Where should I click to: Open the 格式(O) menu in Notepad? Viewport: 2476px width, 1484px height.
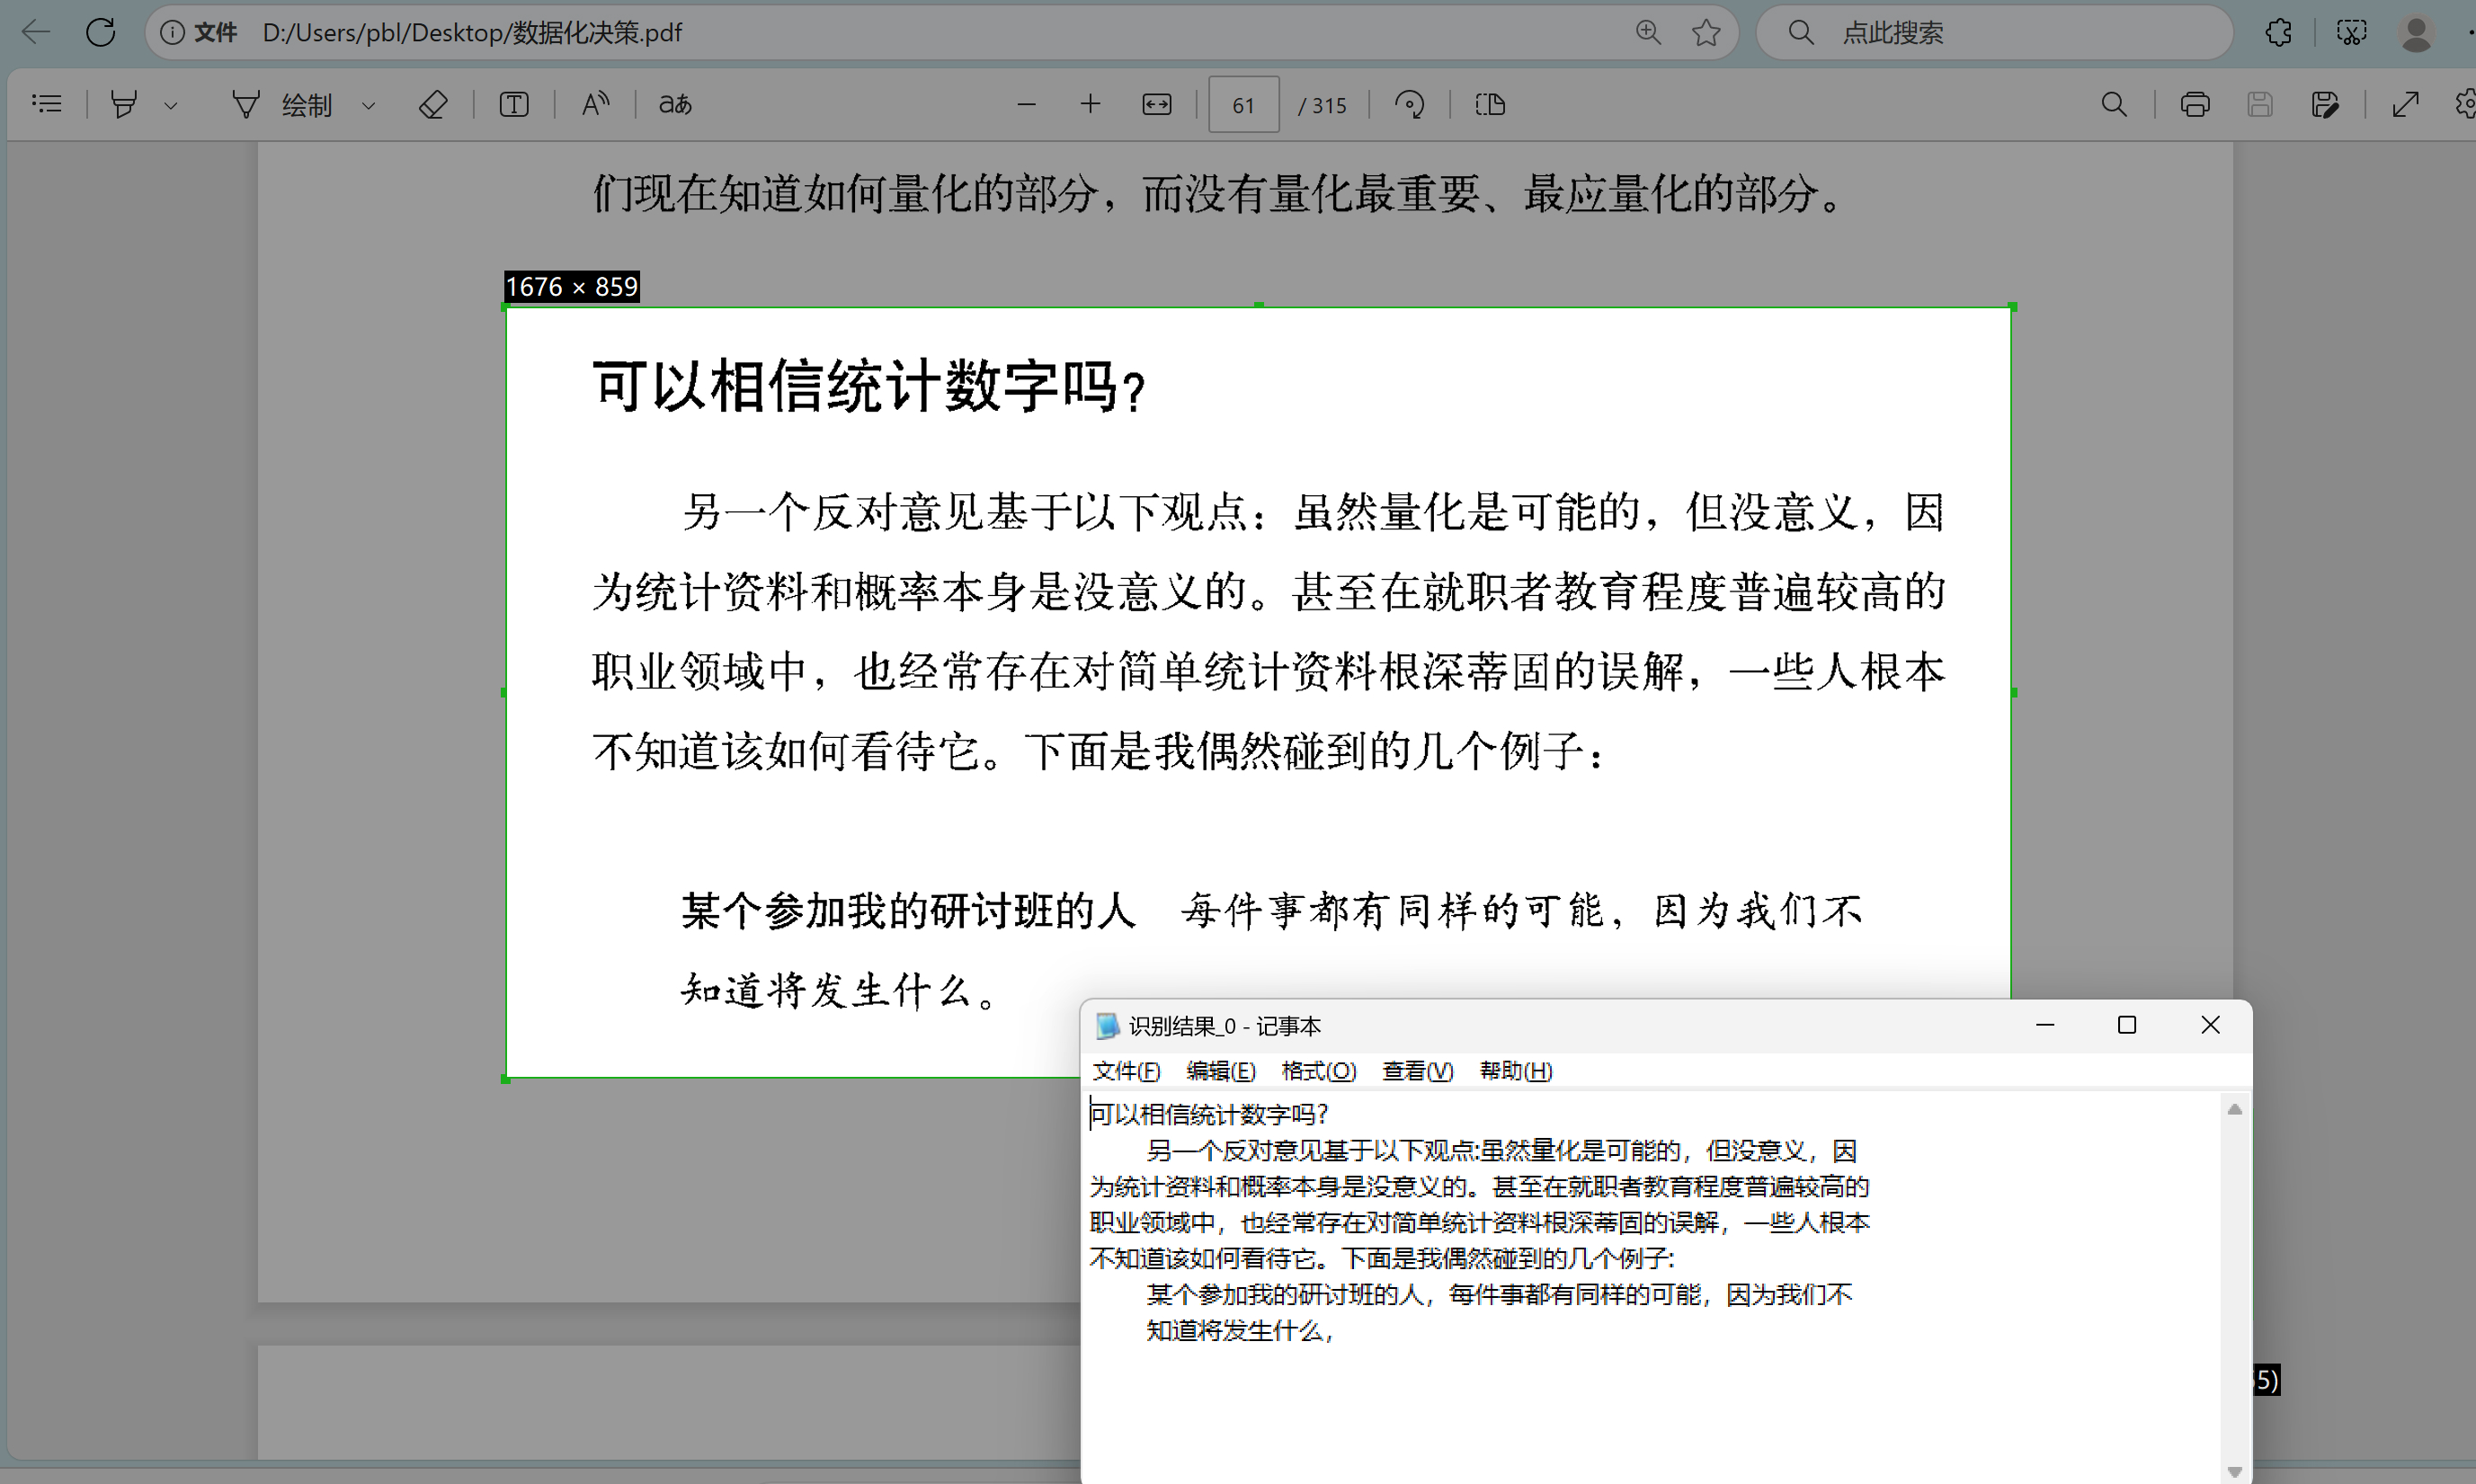1318,1071
